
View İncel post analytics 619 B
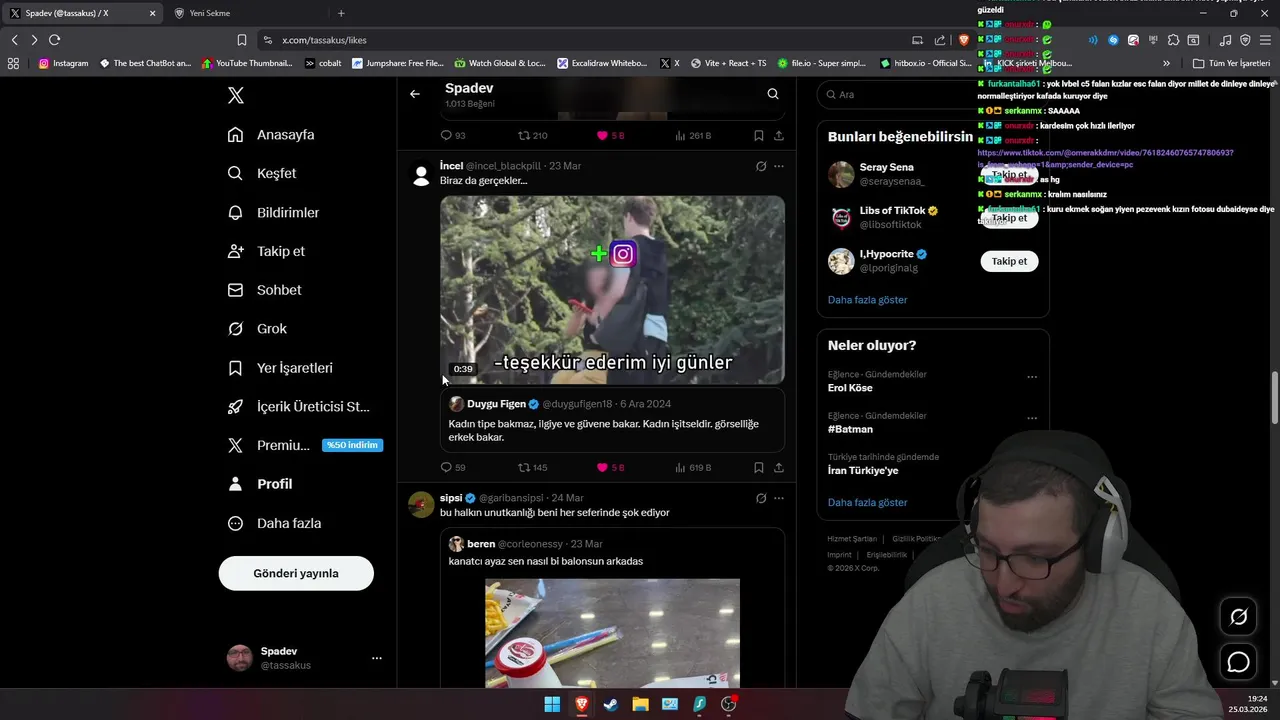[693, 467]
